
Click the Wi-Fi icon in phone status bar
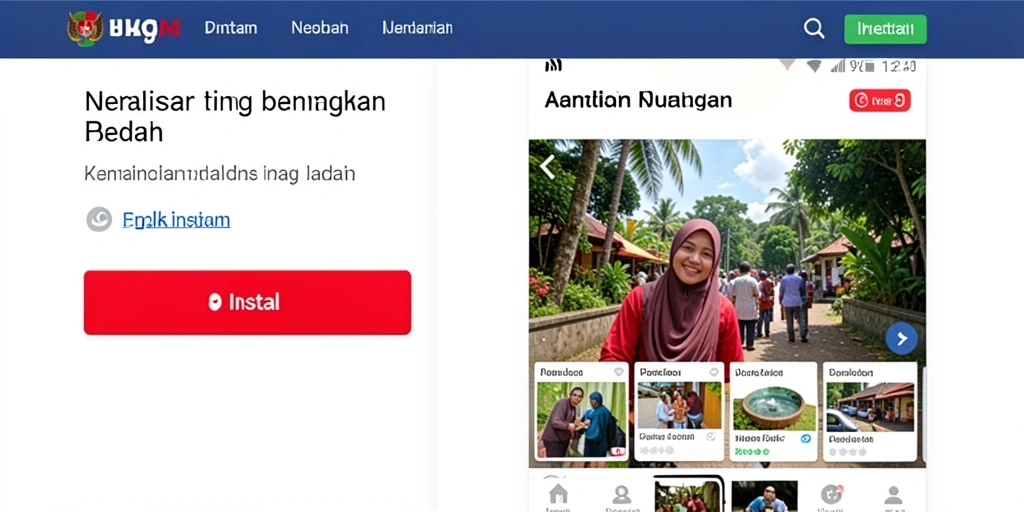[814, 66]
